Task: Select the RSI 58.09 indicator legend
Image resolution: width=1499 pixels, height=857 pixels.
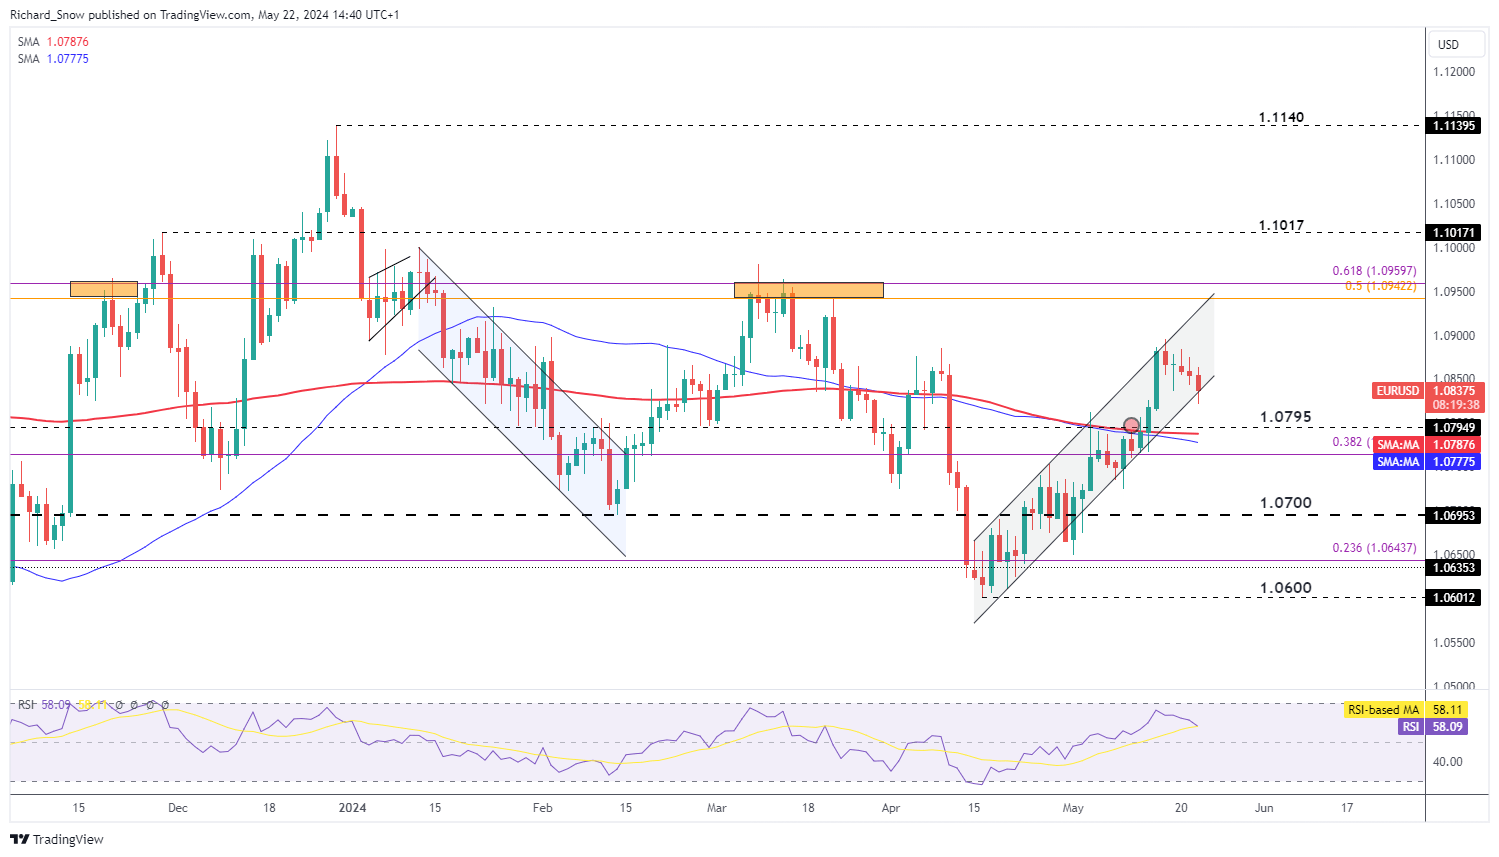Action: click(44, 705)
